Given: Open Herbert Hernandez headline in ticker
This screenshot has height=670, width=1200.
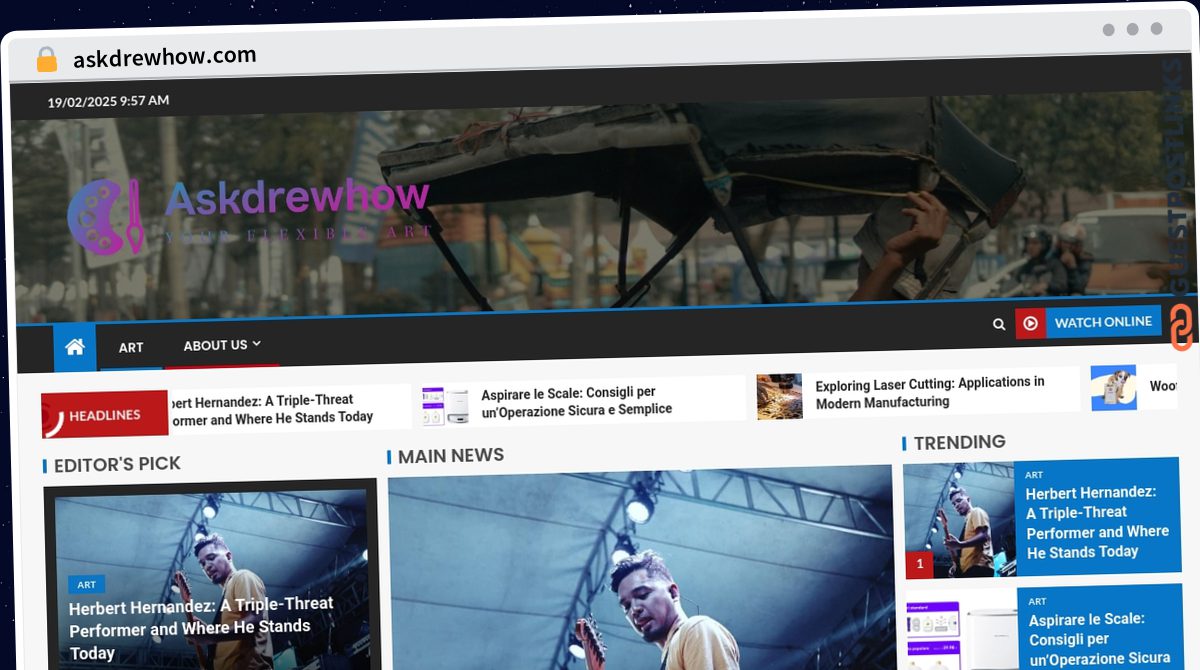Looking at the screenshot, I should tap(271, 409).
